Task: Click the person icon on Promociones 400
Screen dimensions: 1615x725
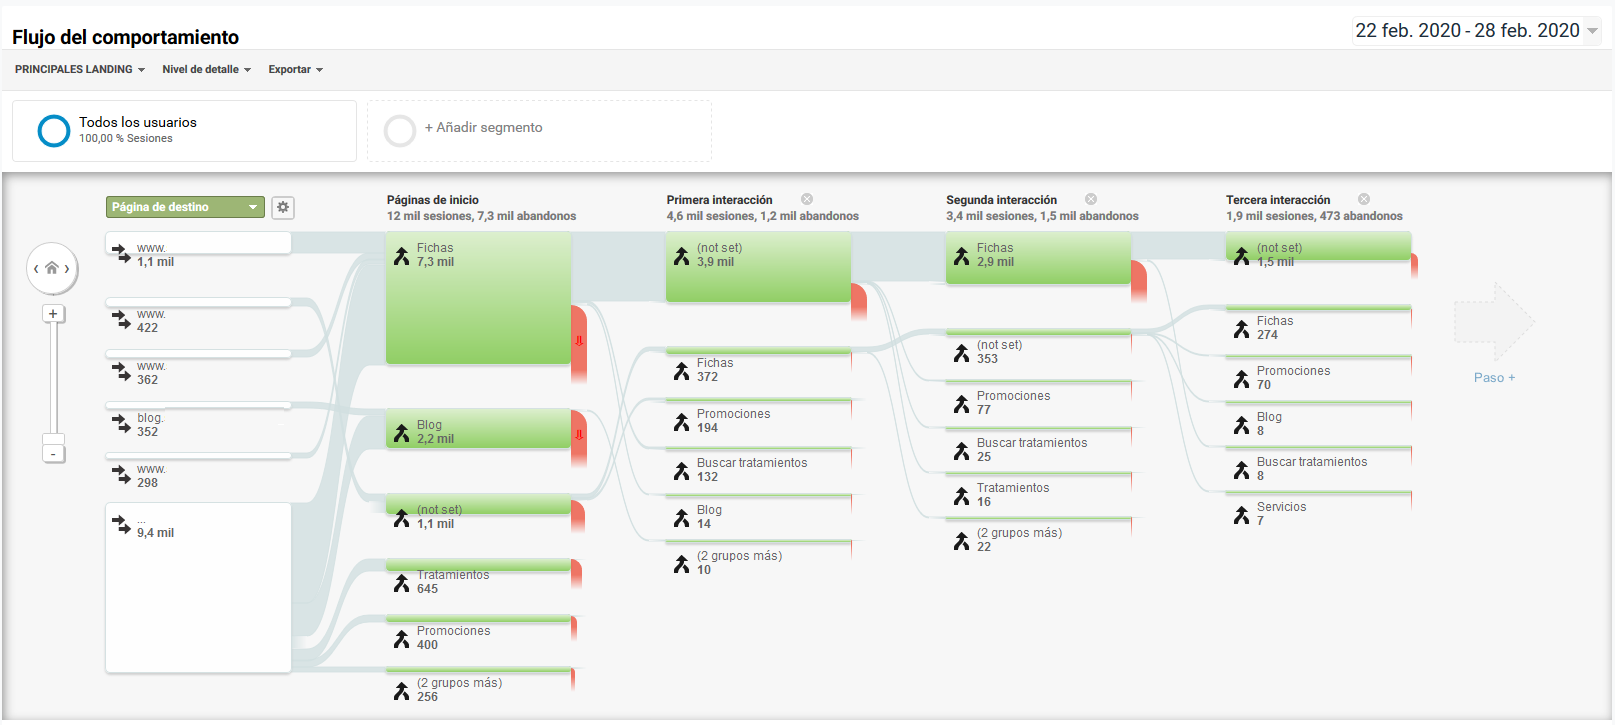Action: [x=401, y=638]
